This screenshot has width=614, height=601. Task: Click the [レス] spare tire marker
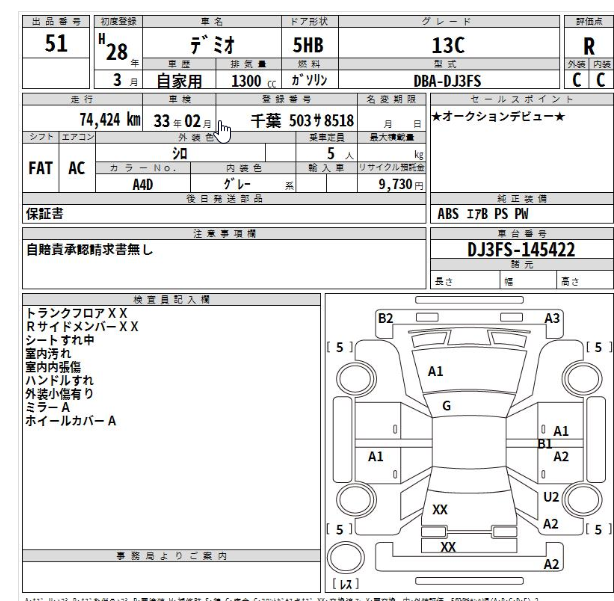point(344,582)
